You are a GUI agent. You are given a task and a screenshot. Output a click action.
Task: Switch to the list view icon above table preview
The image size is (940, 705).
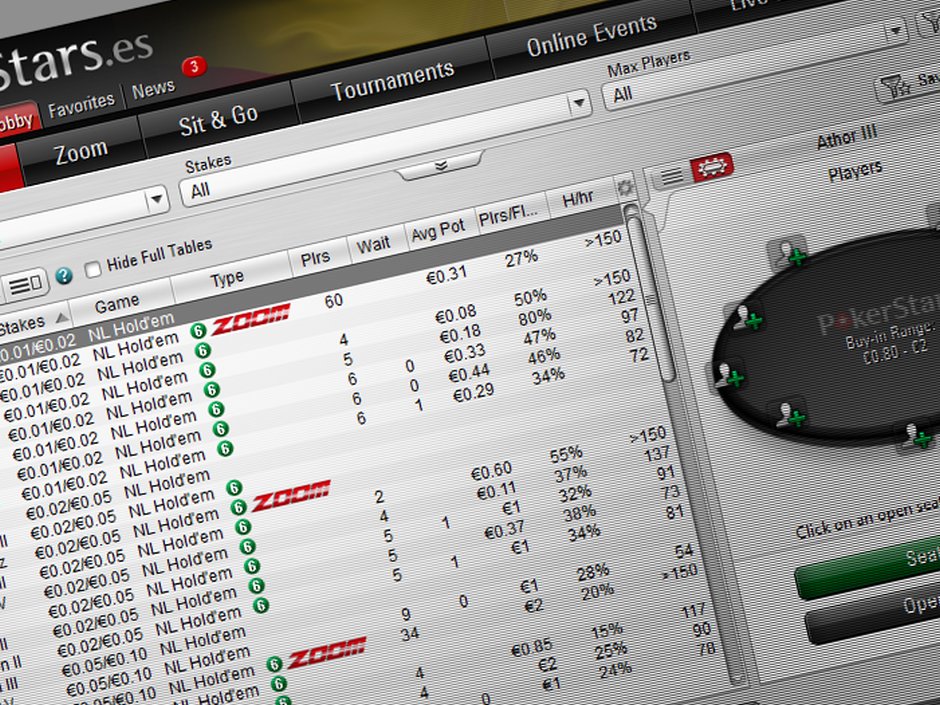[x=671, y=176]
